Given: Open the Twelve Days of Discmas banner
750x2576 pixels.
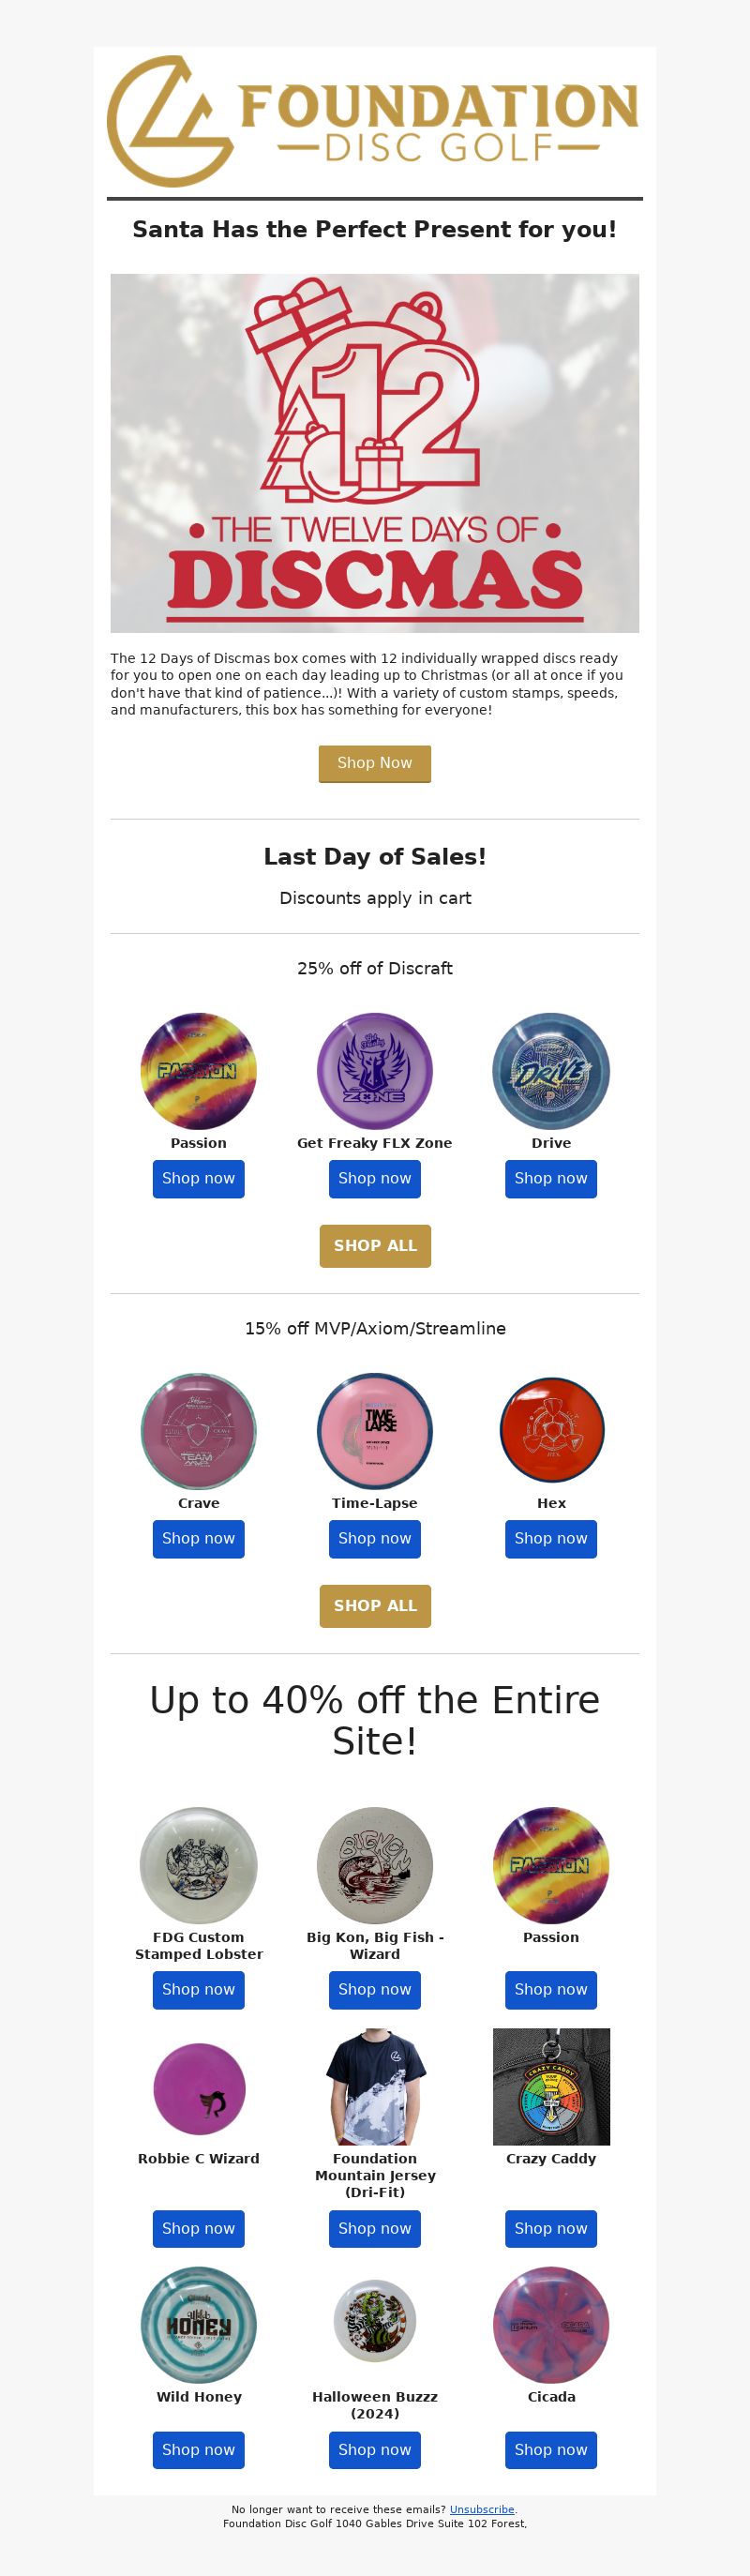Looking at the screenshot, I should click(x=374, y=453).
